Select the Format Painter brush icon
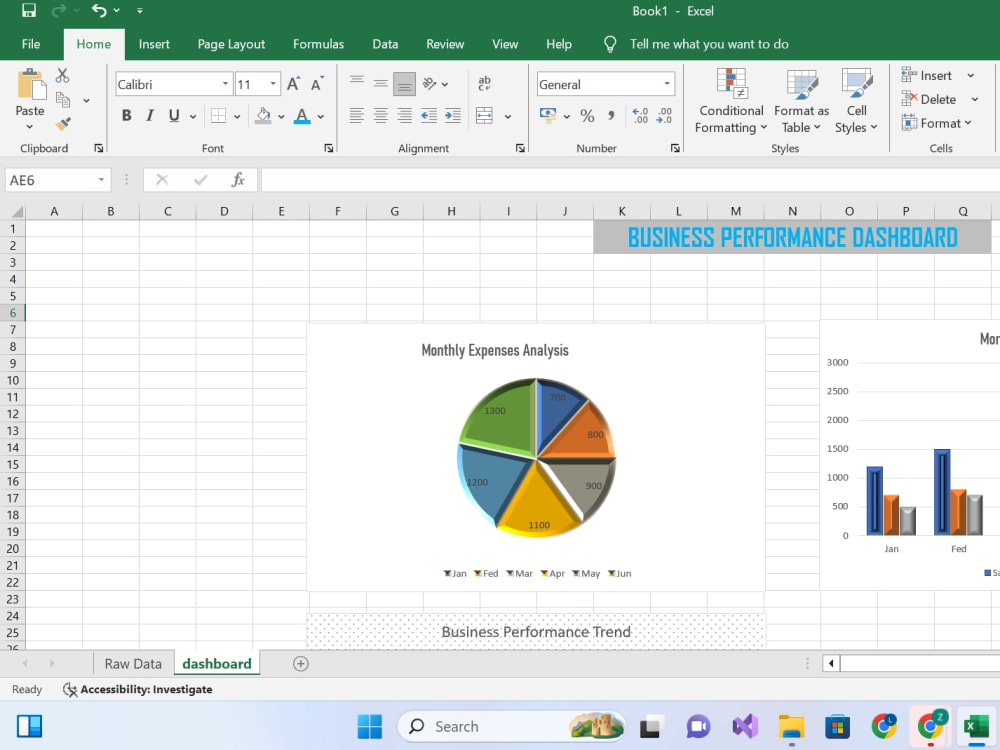The height and width of the screenshot is (750, 1000). point(62,124)
